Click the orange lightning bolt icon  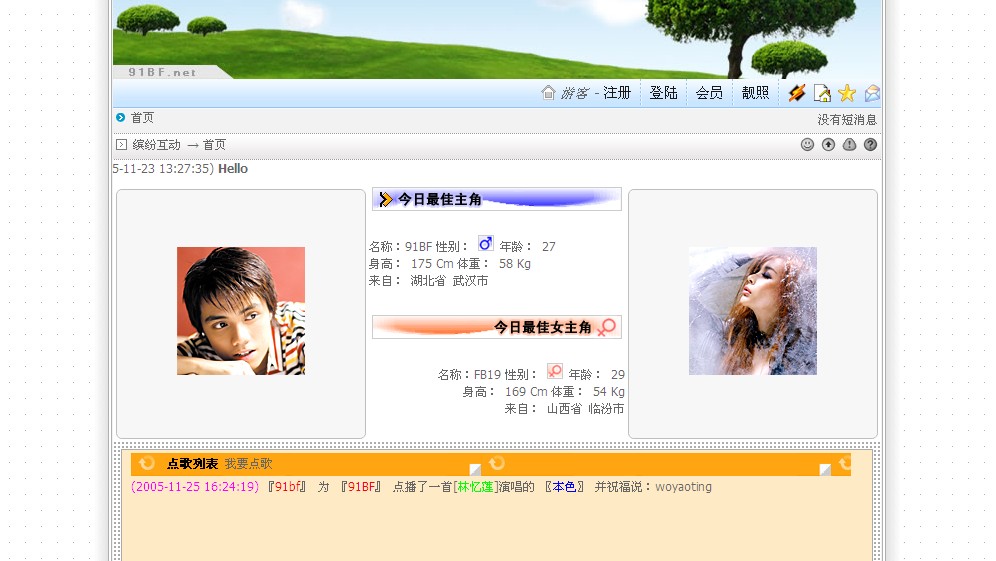(x=797, y=93)
